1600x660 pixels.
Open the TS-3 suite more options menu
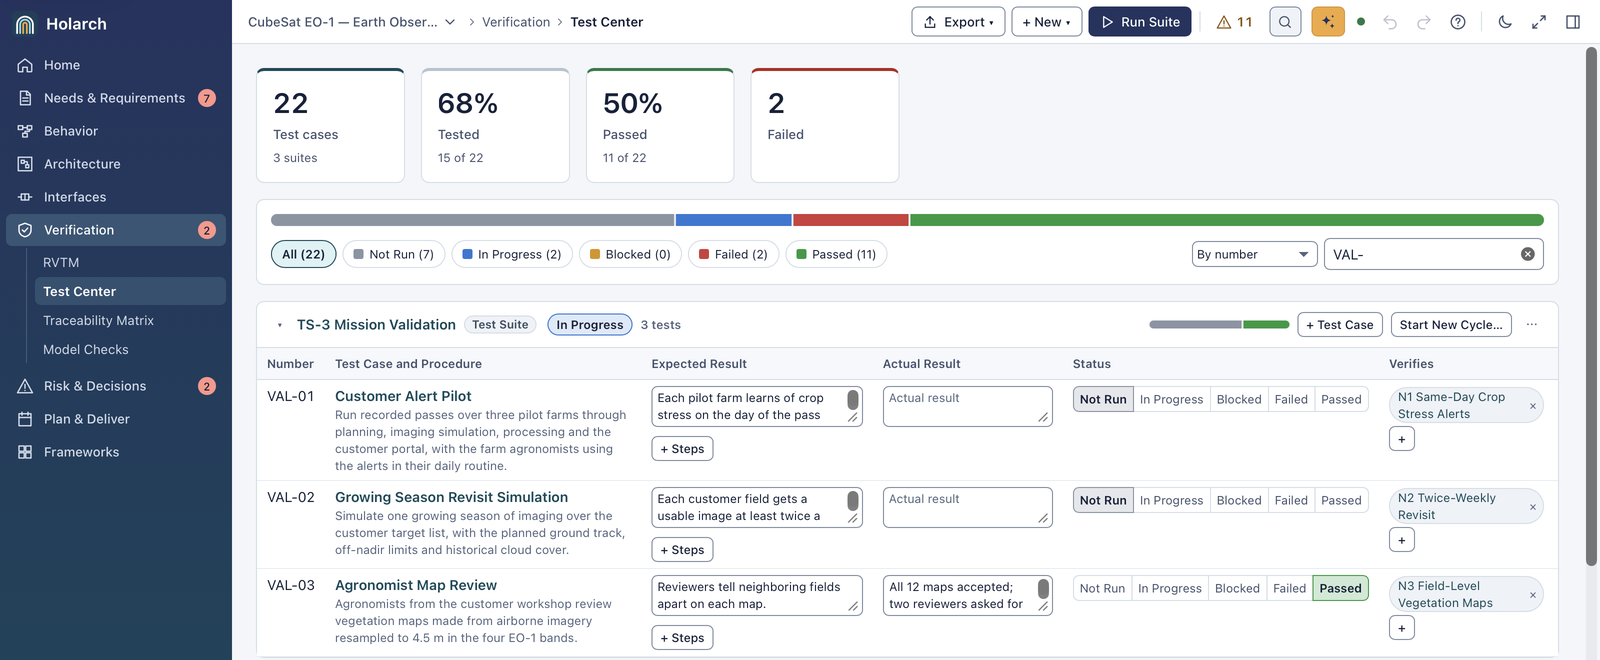[1531, 324]
